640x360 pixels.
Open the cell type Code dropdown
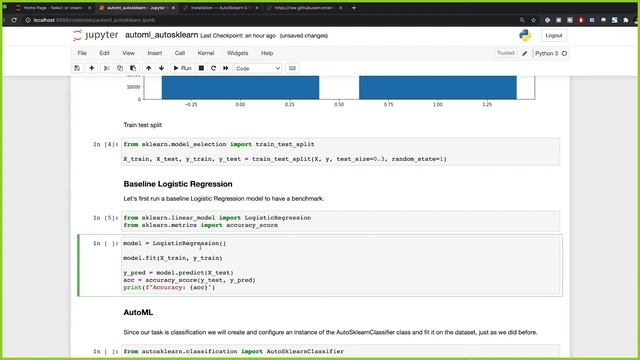[258, 69]
